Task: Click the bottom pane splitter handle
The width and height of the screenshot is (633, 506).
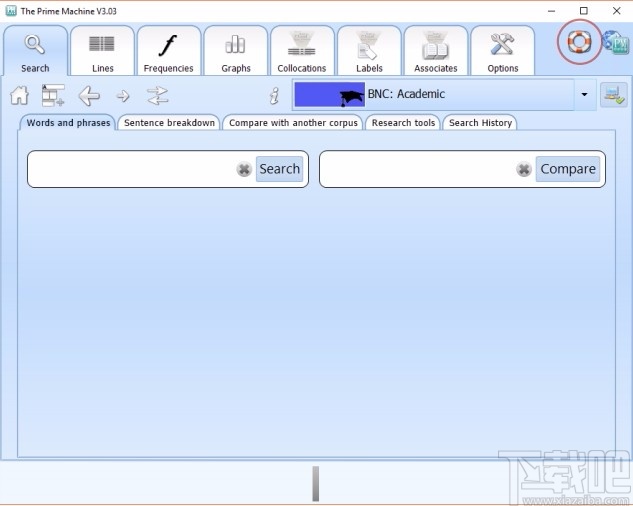Action: pos(316,484)
